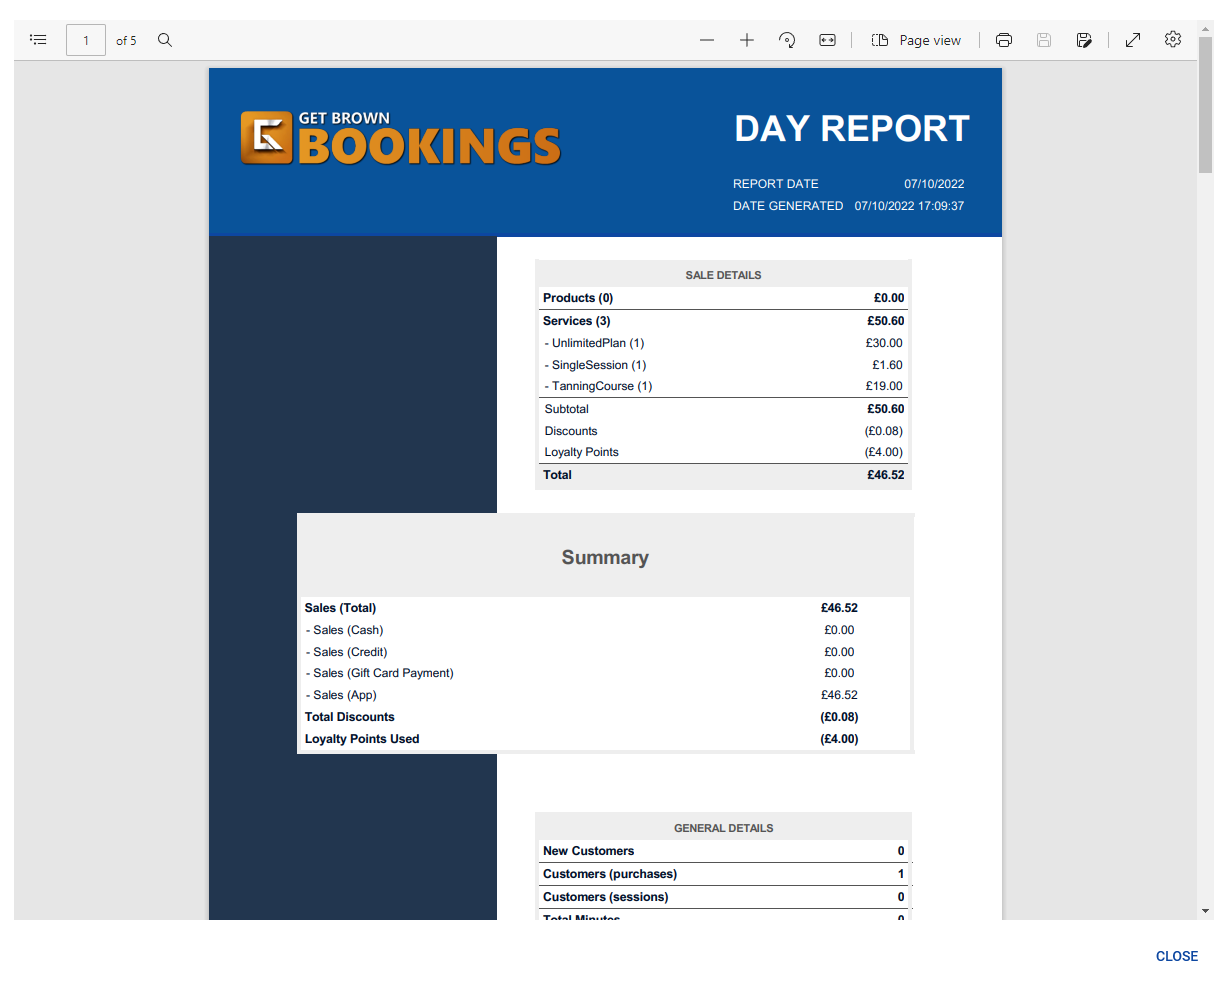Click the CLOSE button
Viewport: 1229px width, 988px height.
[1177, 956]
